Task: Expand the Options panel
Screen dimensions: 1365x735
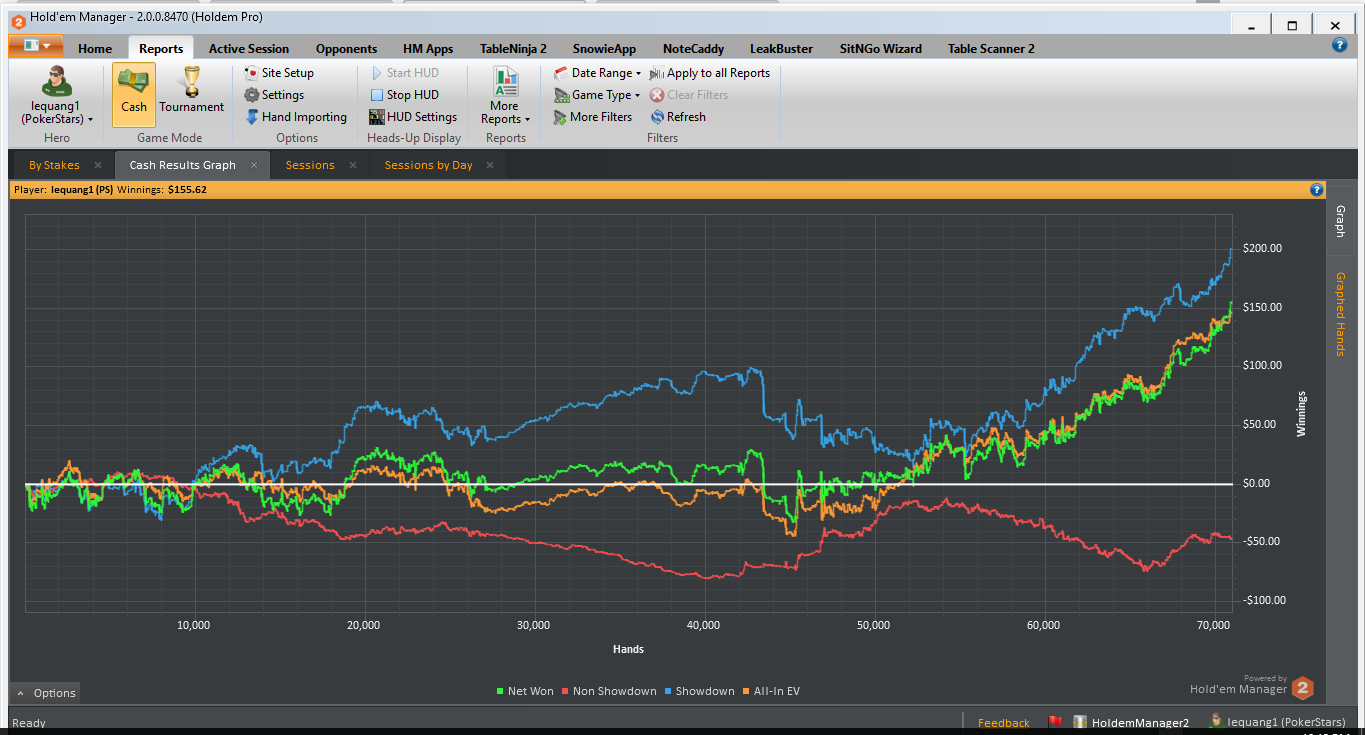Action: click(46, 692)
